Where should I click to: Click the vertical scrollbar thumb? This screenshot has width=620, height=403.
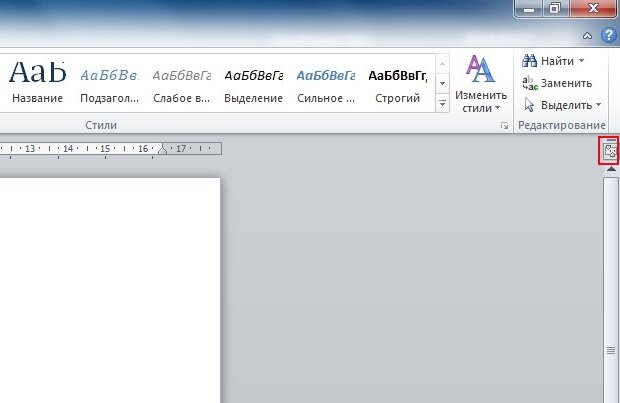coord(611,290)
